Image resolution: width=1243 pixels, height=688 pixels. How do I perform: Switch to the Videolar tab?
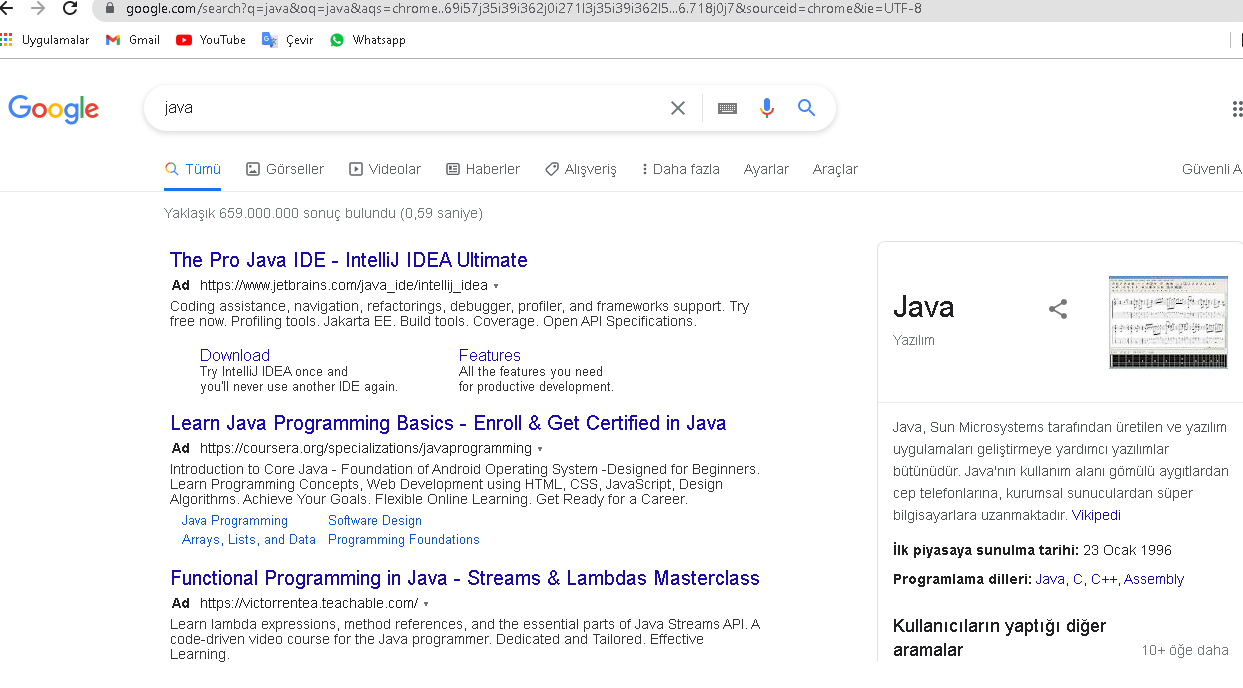(385, 169)
